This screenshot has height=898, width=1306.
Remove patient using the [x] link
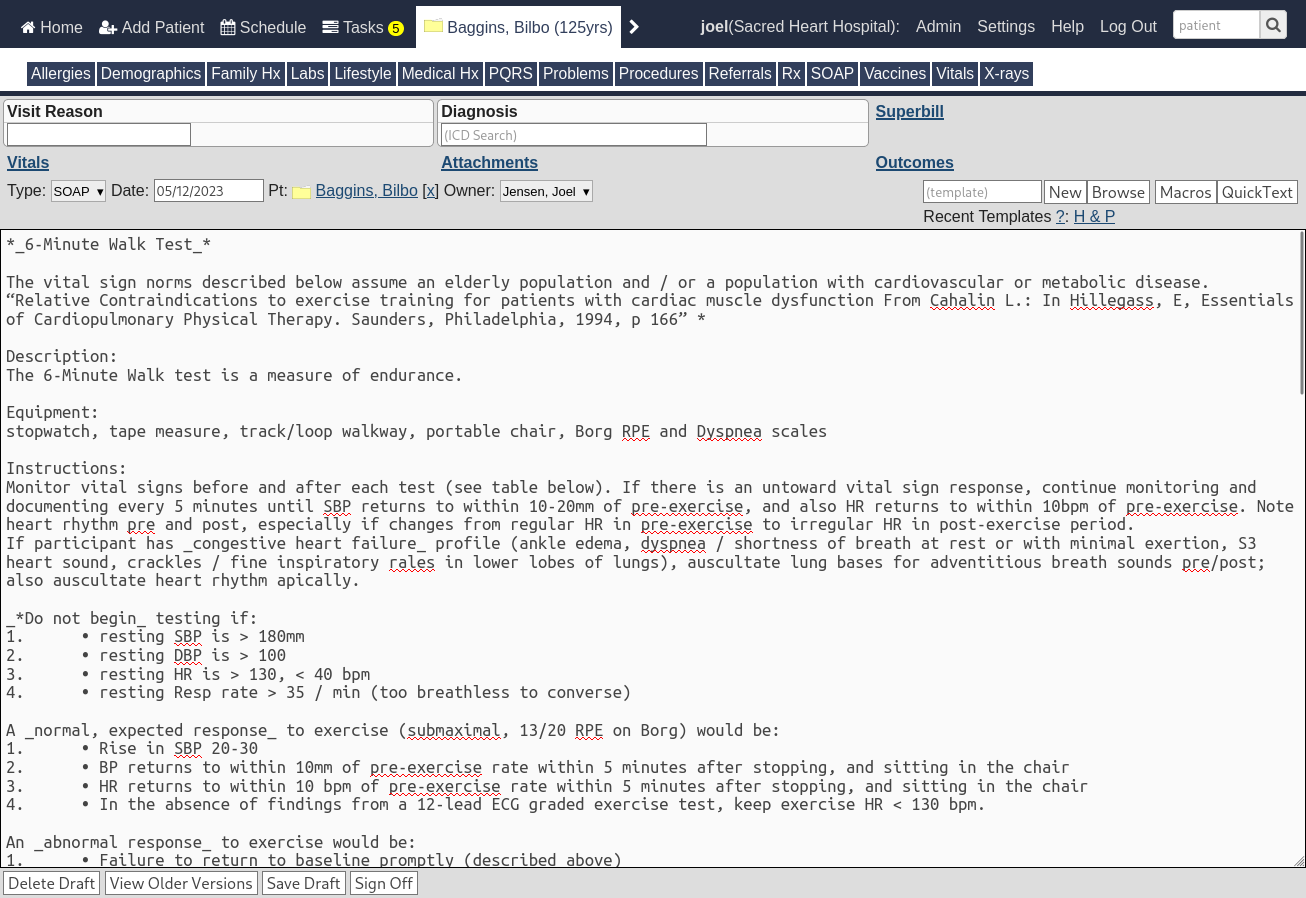coord(430,191)
